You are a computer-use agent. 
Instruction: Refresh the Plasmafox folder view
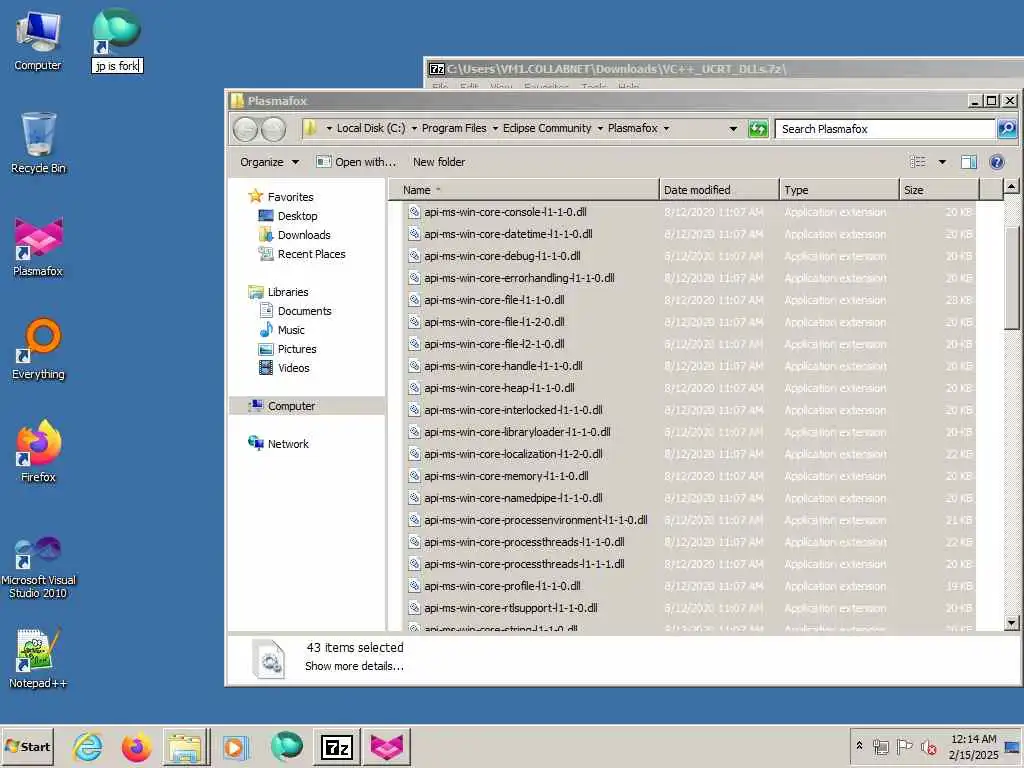click(758, 129)
